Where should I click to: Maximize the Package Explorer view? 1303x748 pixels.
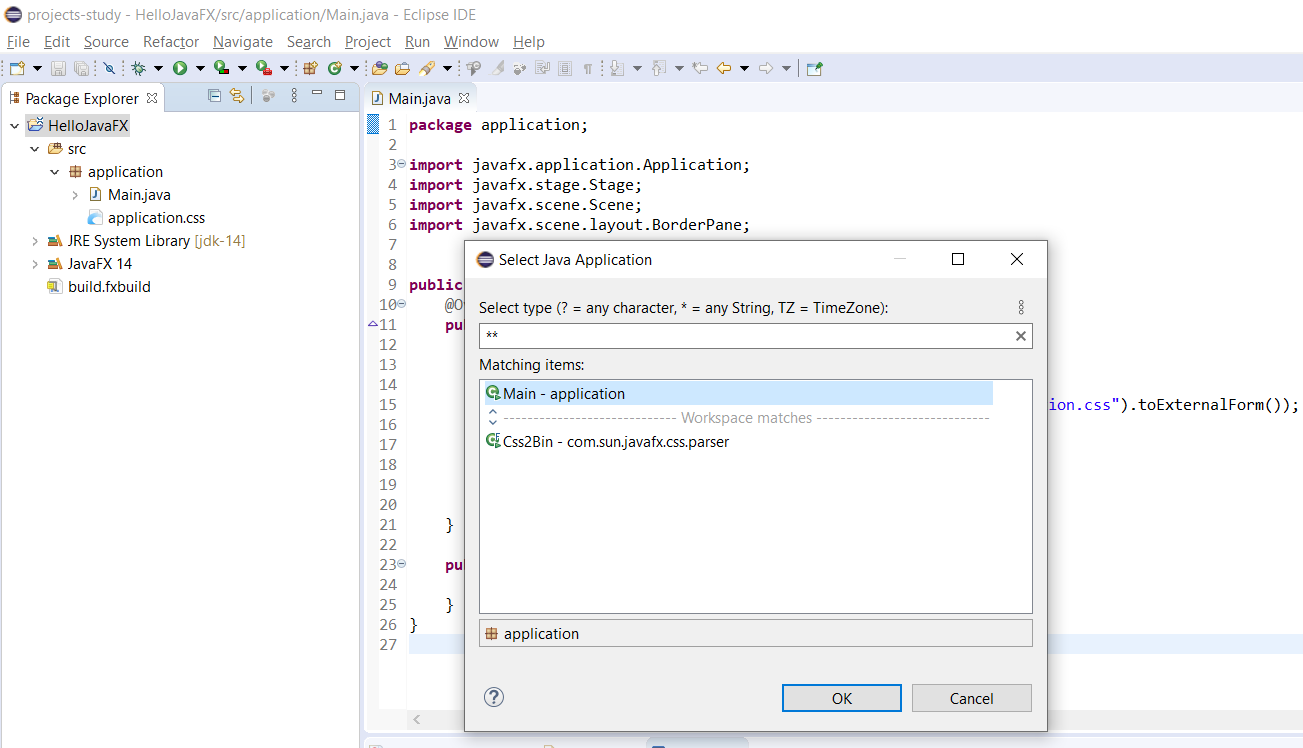coord(340,95)
